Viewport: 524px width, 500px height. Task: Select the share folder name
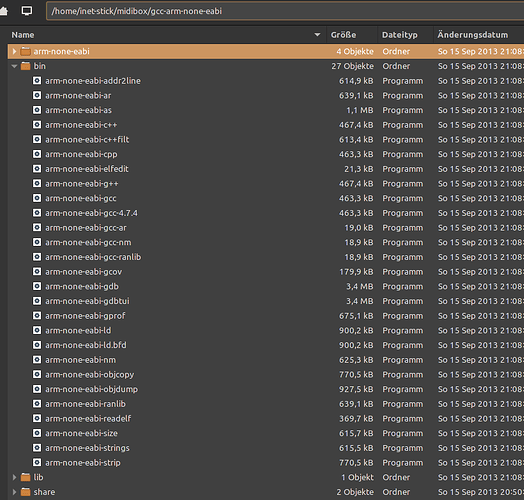[x=44, y=492]
